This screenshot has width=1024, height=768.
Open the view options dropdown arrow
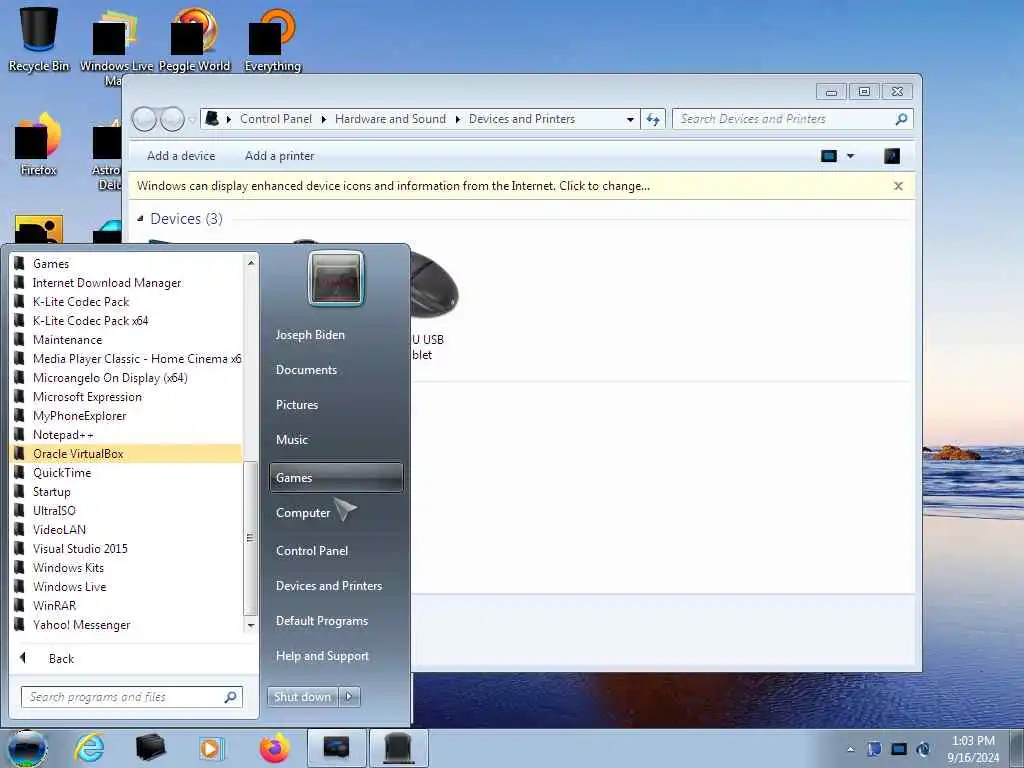click(850, 156)
